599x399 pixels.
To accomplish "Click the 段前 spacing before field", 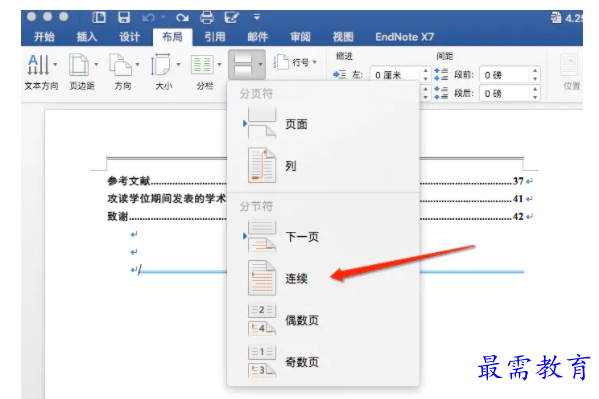I will click(505, 75).
